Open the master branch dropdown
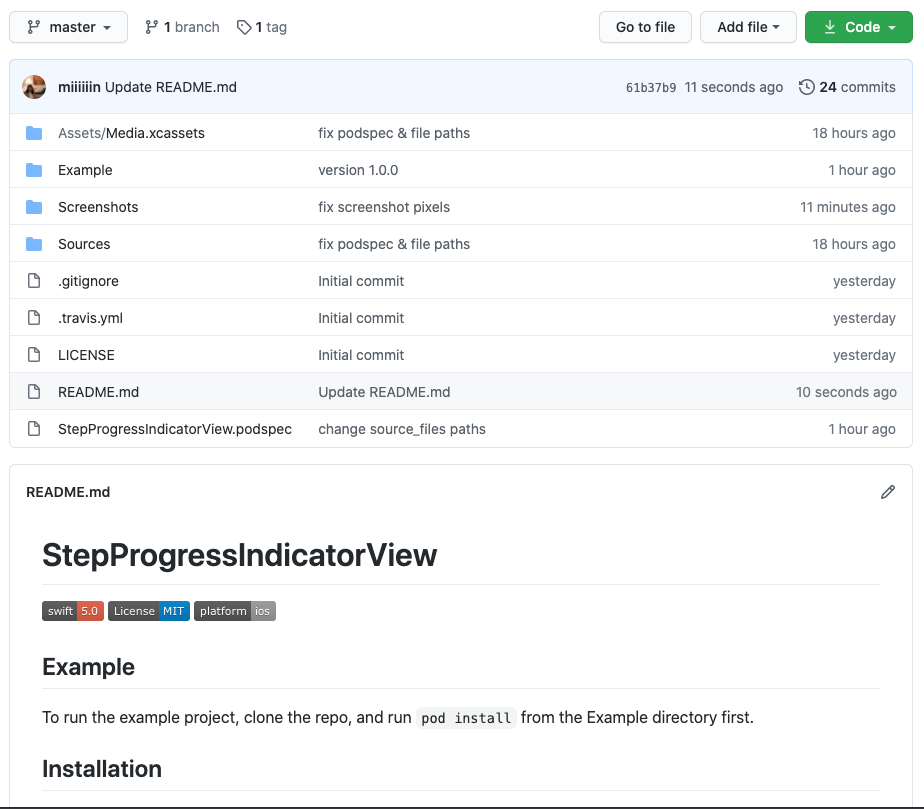 tap(68, 27)
